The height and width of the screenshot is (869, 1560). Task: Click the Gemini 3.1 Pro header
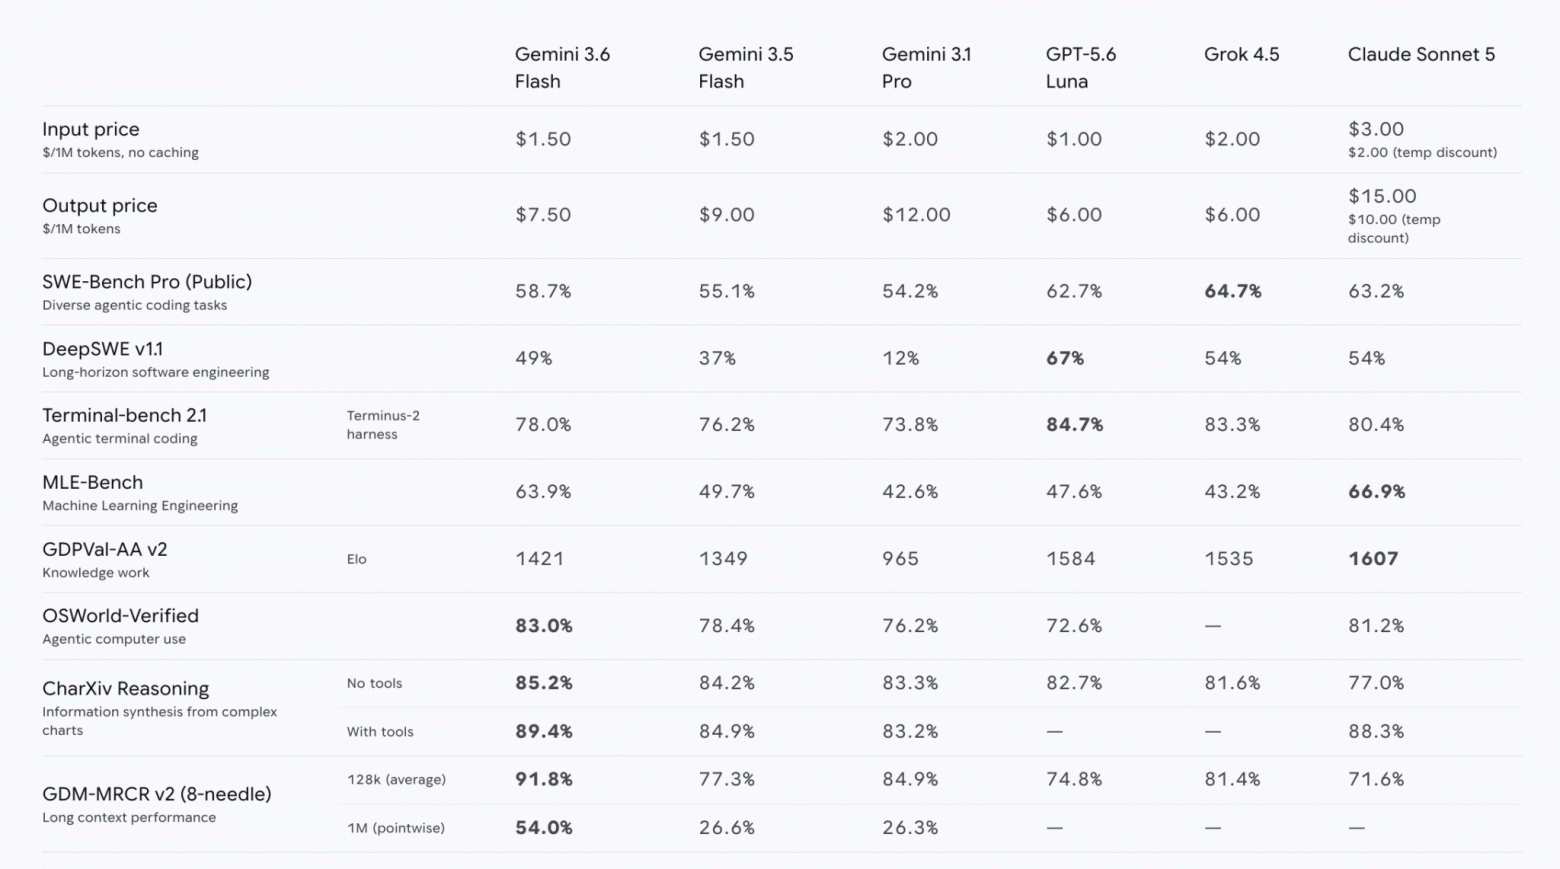point(926,68)
